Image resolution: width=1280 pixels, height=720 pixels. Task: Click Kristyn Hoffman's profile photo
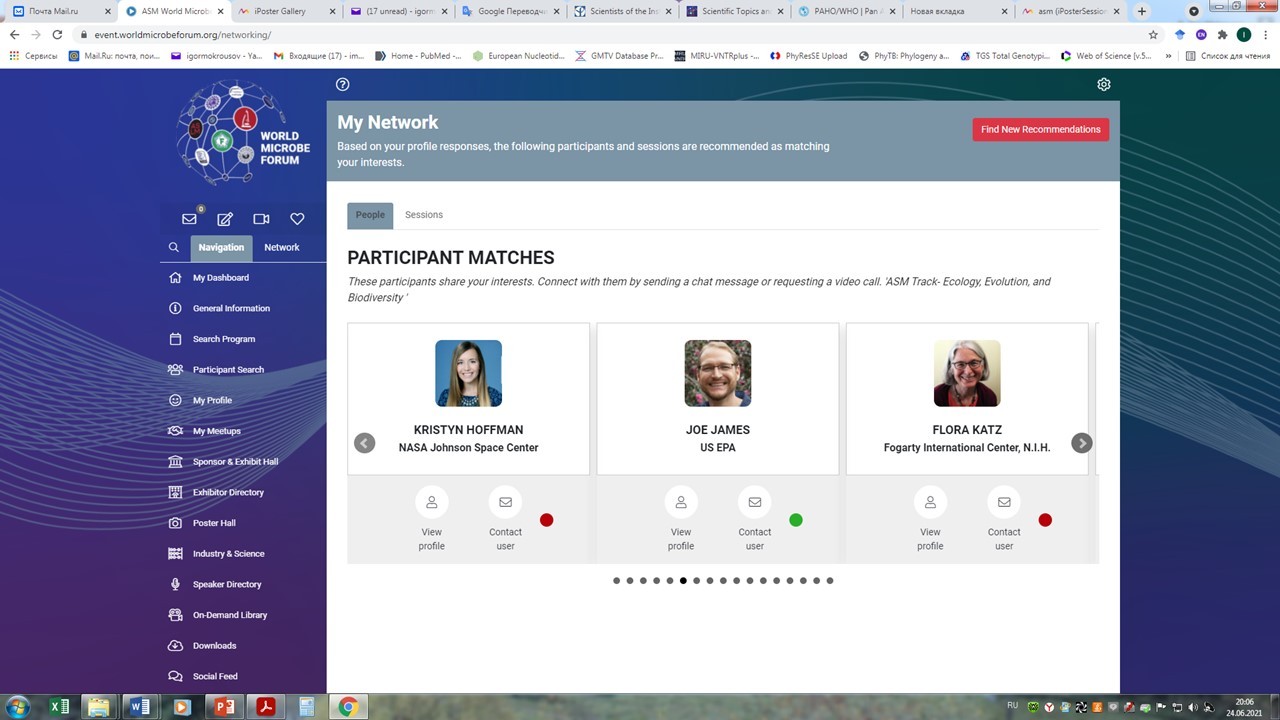click(468, 373)
